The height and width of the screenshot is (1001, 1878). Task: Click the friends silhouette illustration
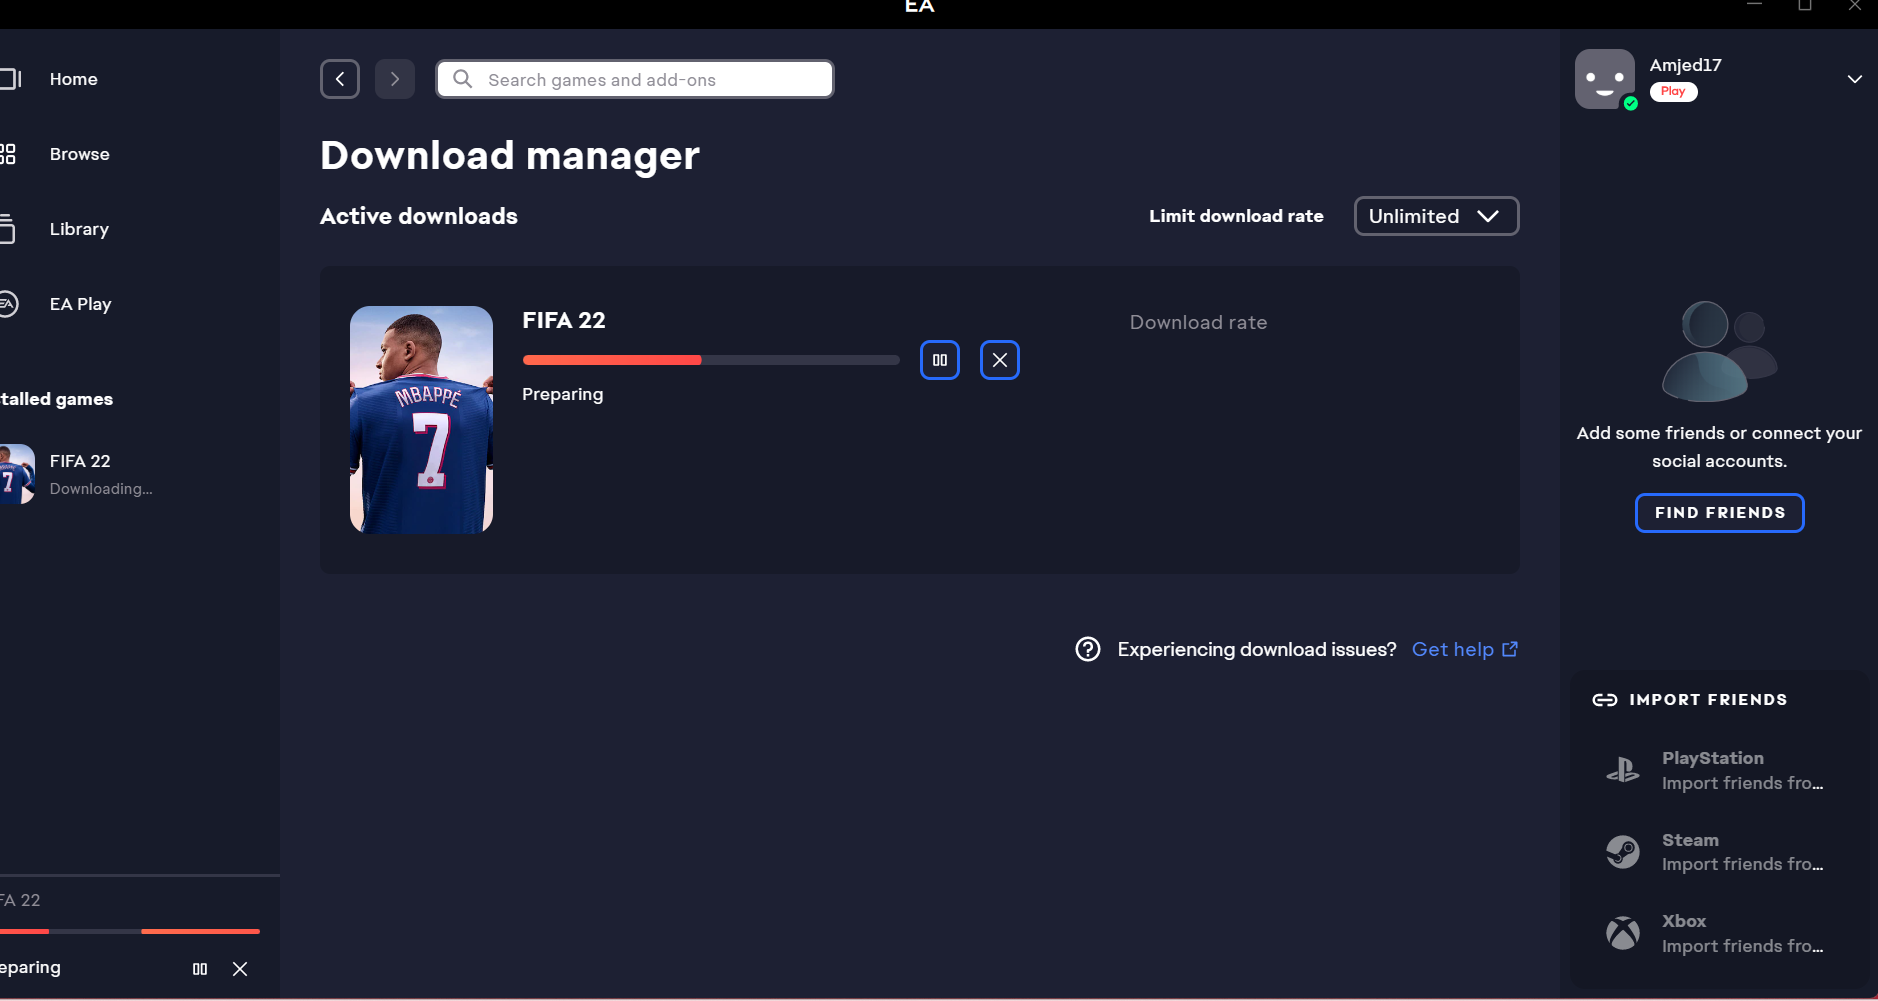[1719, 351]
